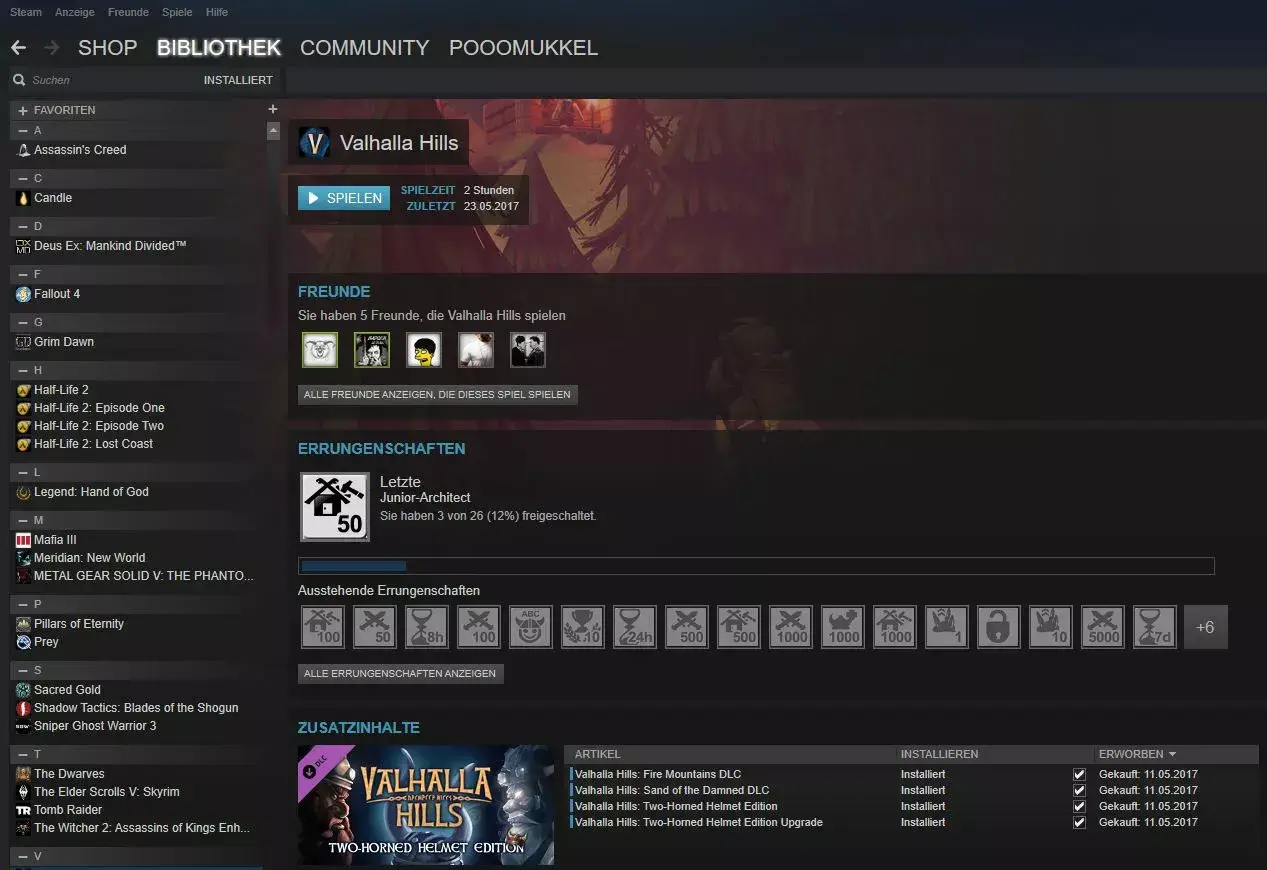The image size is (1267, 870).
Task: Sort DLC list by ARTIKEL column header
Action: point(597,754)
